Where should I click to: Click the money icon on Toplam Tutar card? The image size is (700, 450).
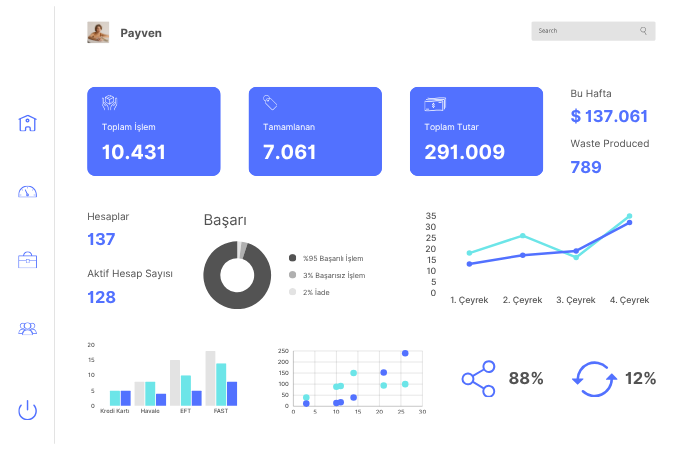click(434, 103)
